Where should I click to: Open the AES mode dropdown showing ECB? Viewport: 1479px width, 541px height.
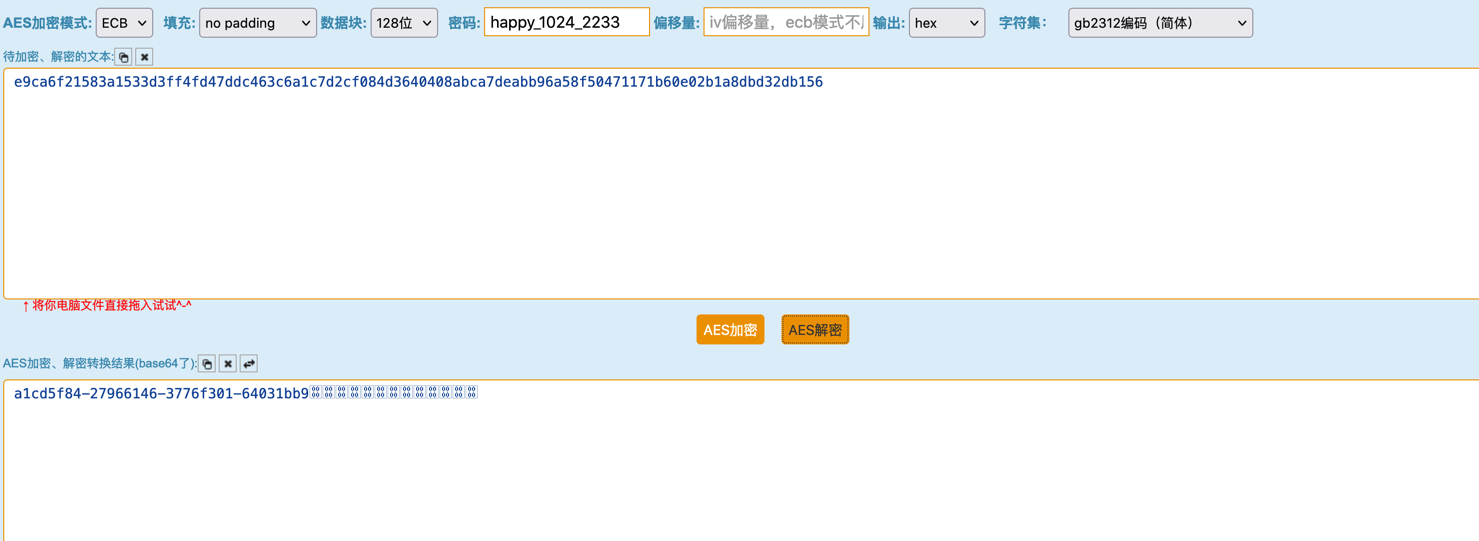coord(124,23)
